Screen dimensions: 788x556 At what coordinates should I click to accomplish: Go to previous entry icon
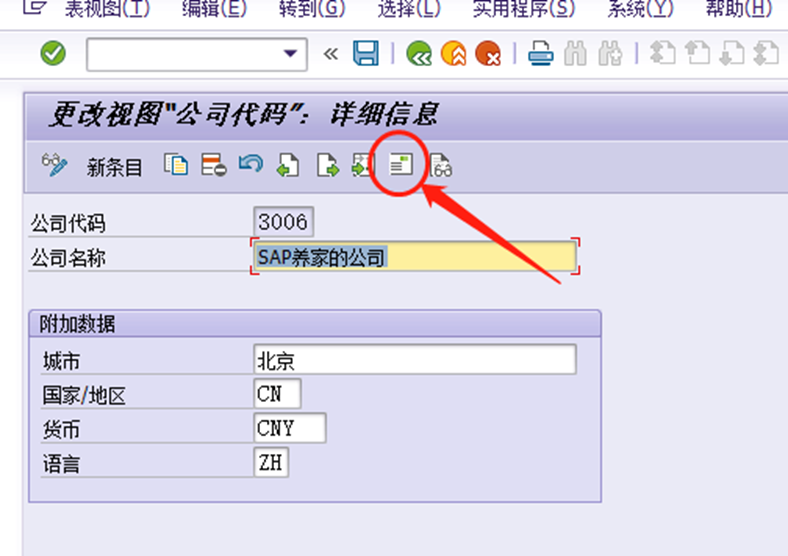[288, 165]
